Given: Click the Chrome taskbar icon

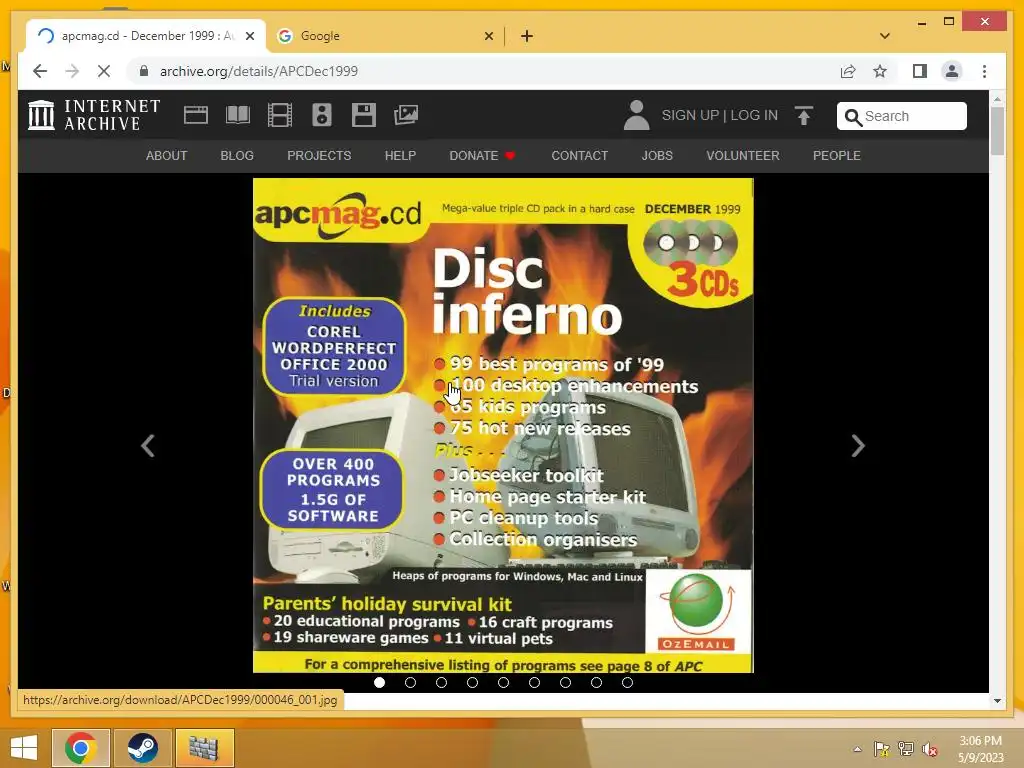Looking at the screenshot, I should pos(81,748).
